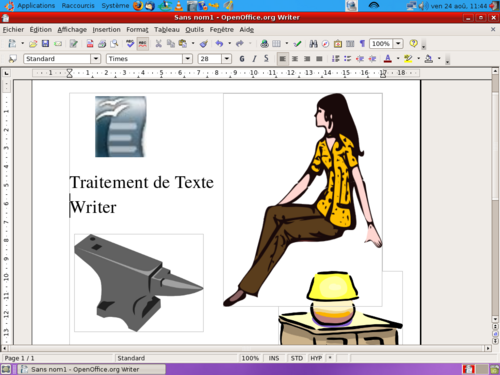Image resolution: width=500 pixels, height=375 pixels.
Task: Open OpenOffice Help question icon
Action: (414, 43)
